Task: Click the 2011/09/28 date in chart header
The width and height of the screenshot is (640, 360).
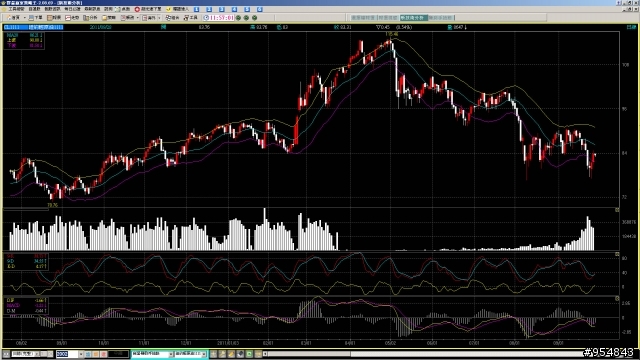Action: [x=100, y=27]
